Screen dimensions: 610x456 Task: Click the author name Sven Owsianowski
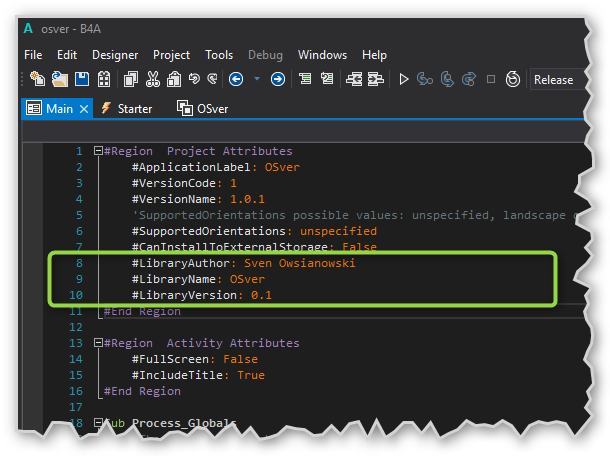point(300,263)
